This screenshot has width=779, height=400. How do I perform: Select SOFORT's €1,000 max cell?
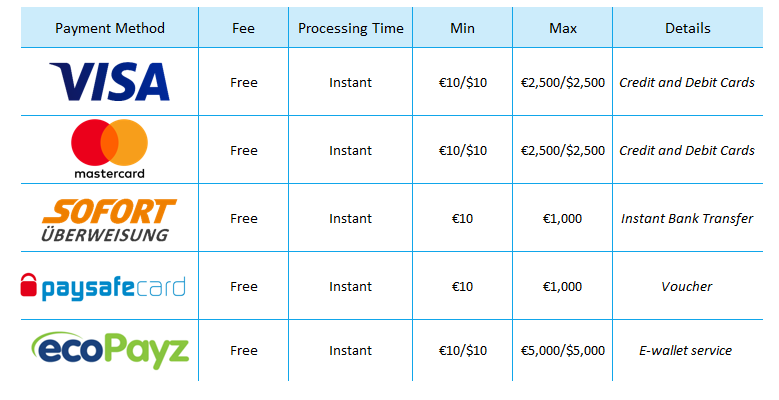562,219
